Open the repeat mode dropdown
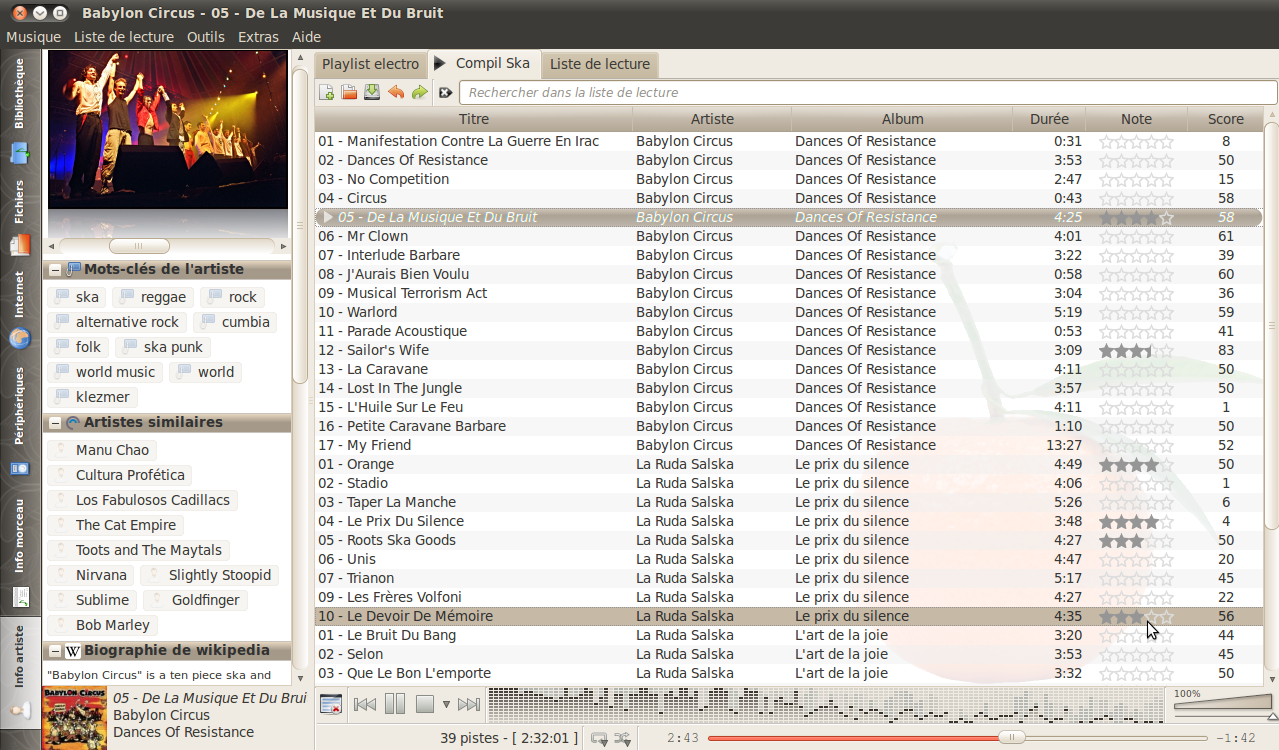 pos(598,738)
